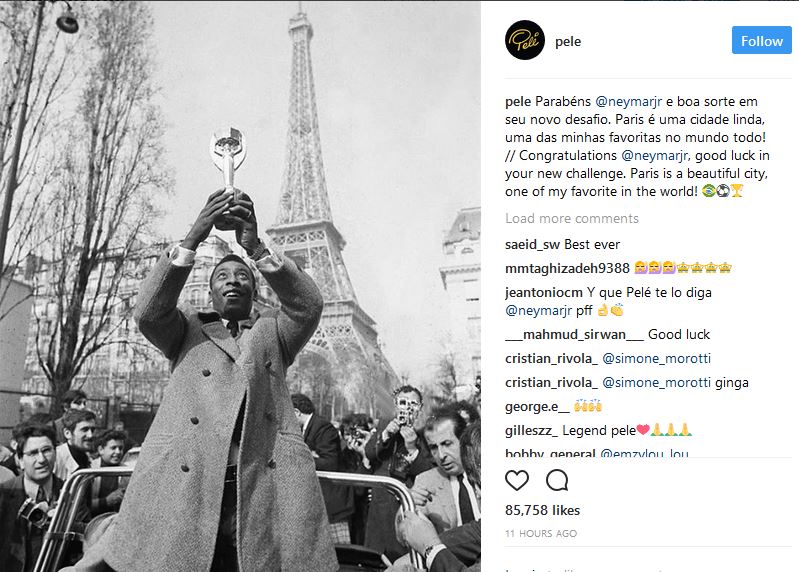
Task: Click the comment speech bubble icon
Action: [x=557, y=480]
